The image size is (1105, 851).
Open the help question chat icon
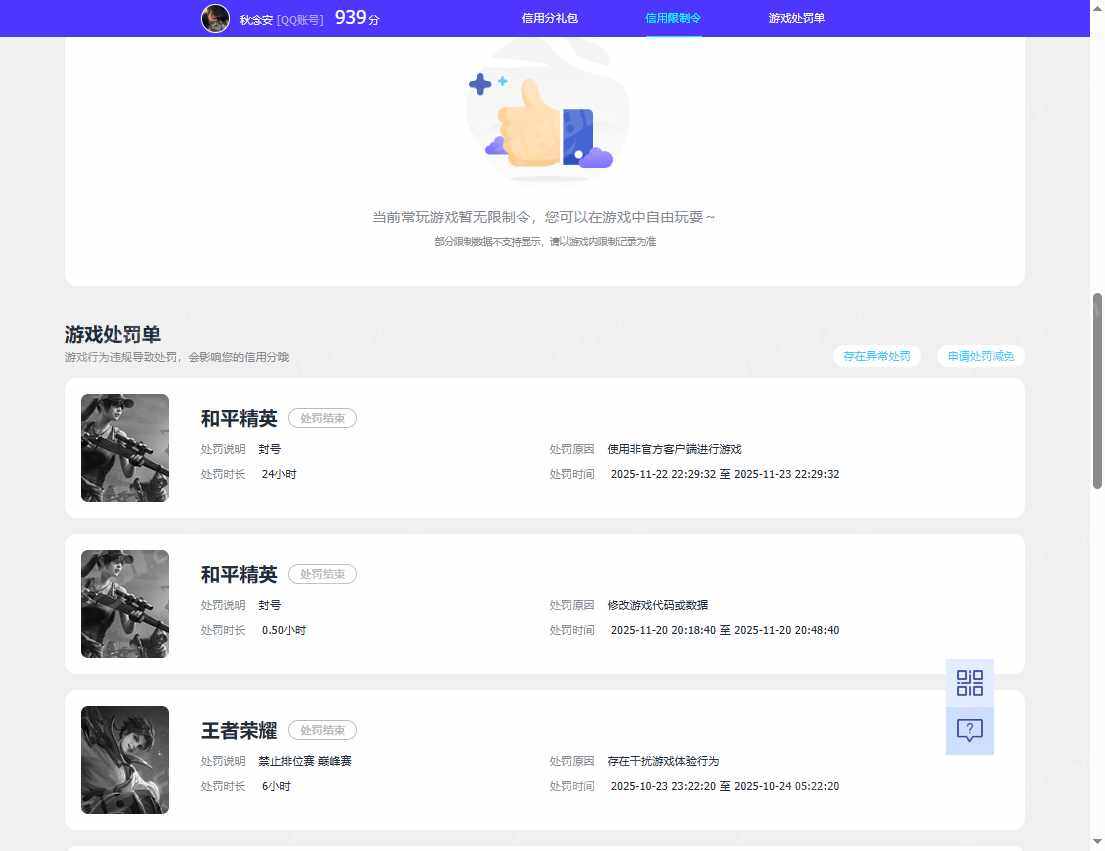[970, 731]
